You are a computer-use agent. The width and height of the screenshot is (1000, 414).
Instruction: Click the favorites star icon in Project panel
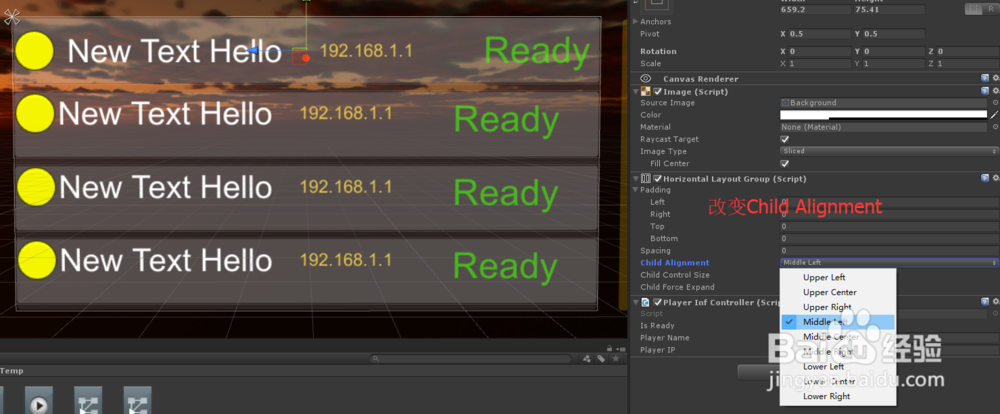pyautogui.click(x=615, y=359)
